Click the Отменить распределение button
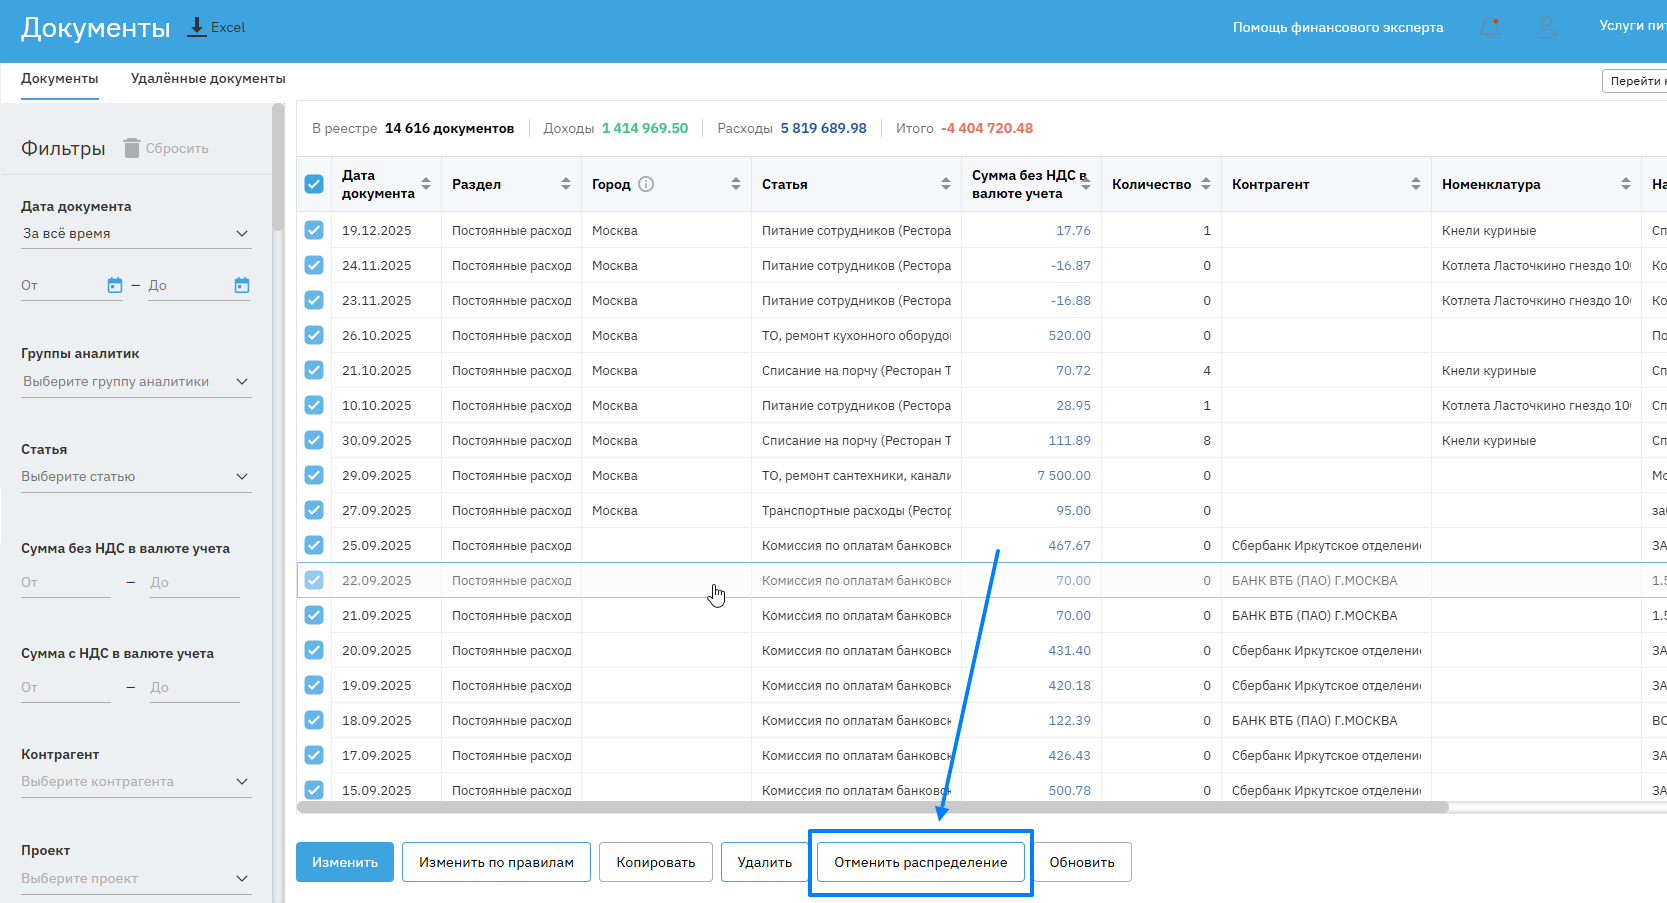 point(920,862)
